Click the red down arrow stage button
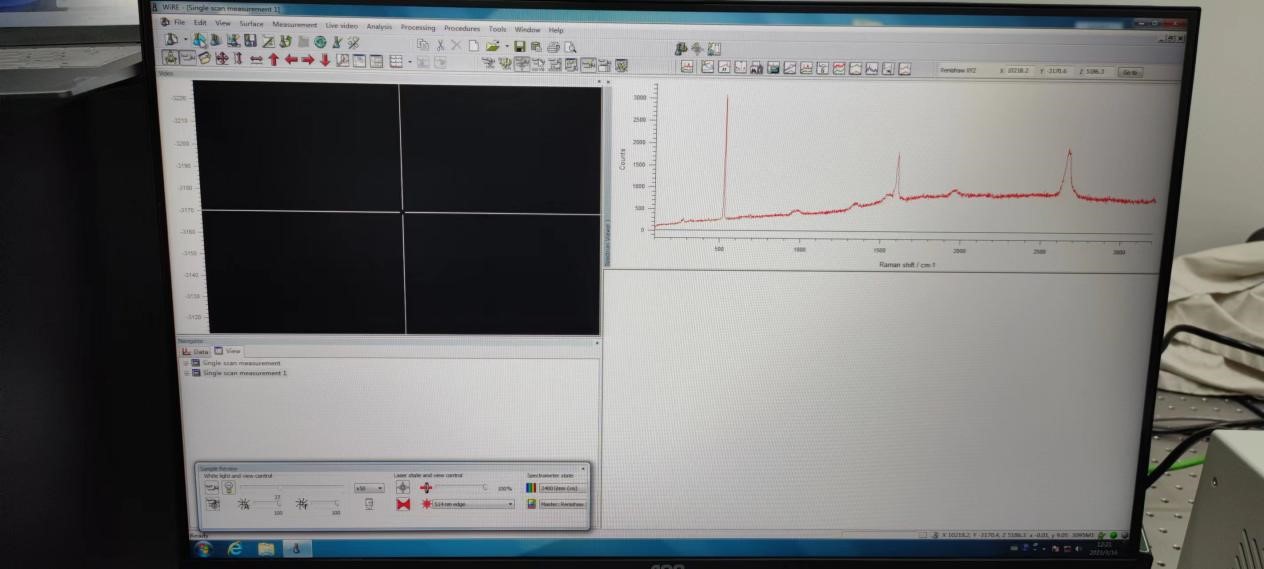1264x569 pixels. (x=325, y=60)
